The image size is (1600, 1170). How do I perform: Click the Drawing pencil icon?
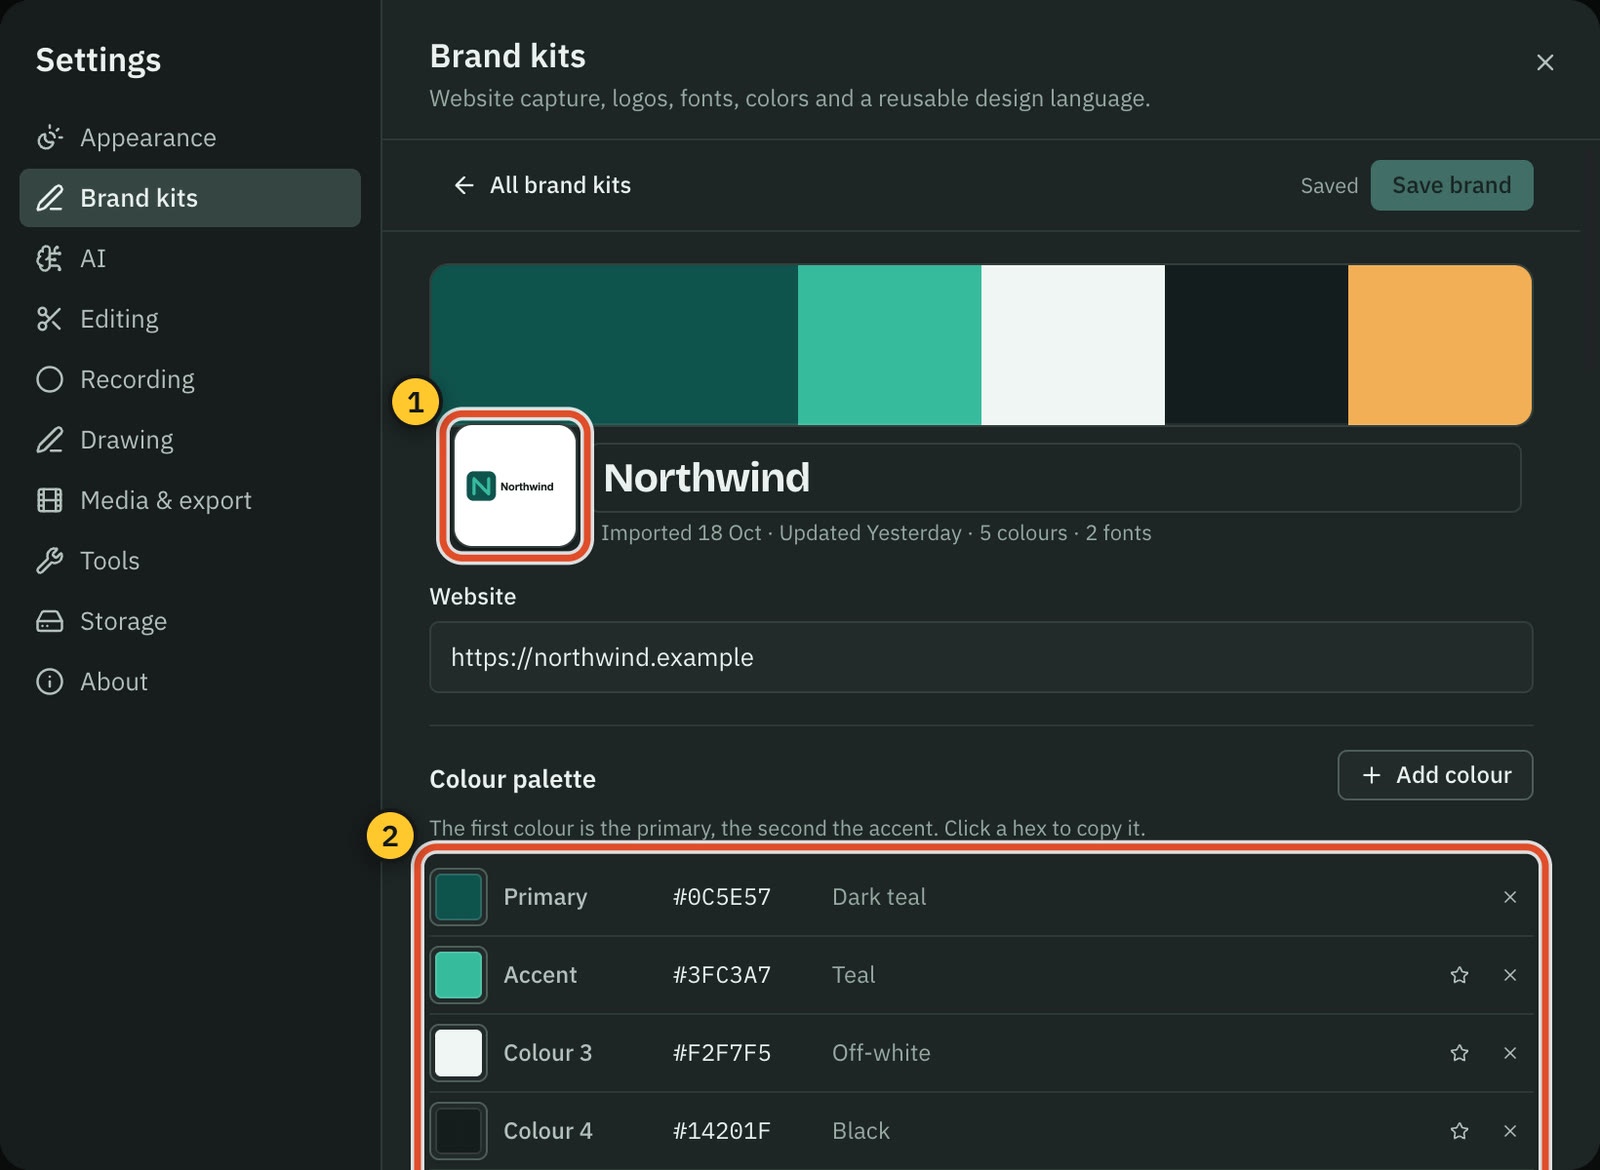coord(50,440)
